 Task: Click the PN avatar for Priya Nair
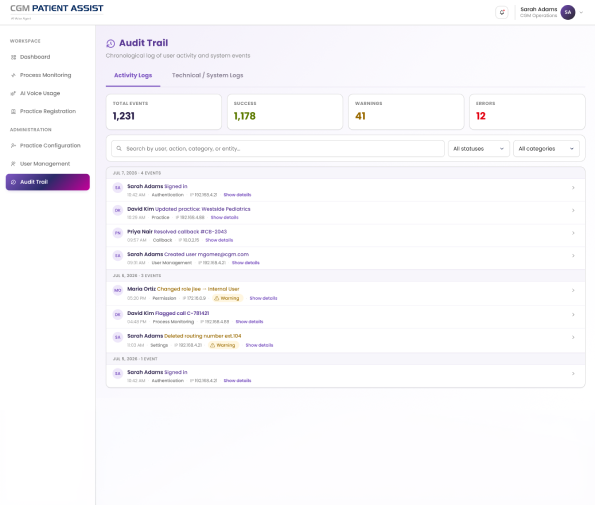coord(118,233)
